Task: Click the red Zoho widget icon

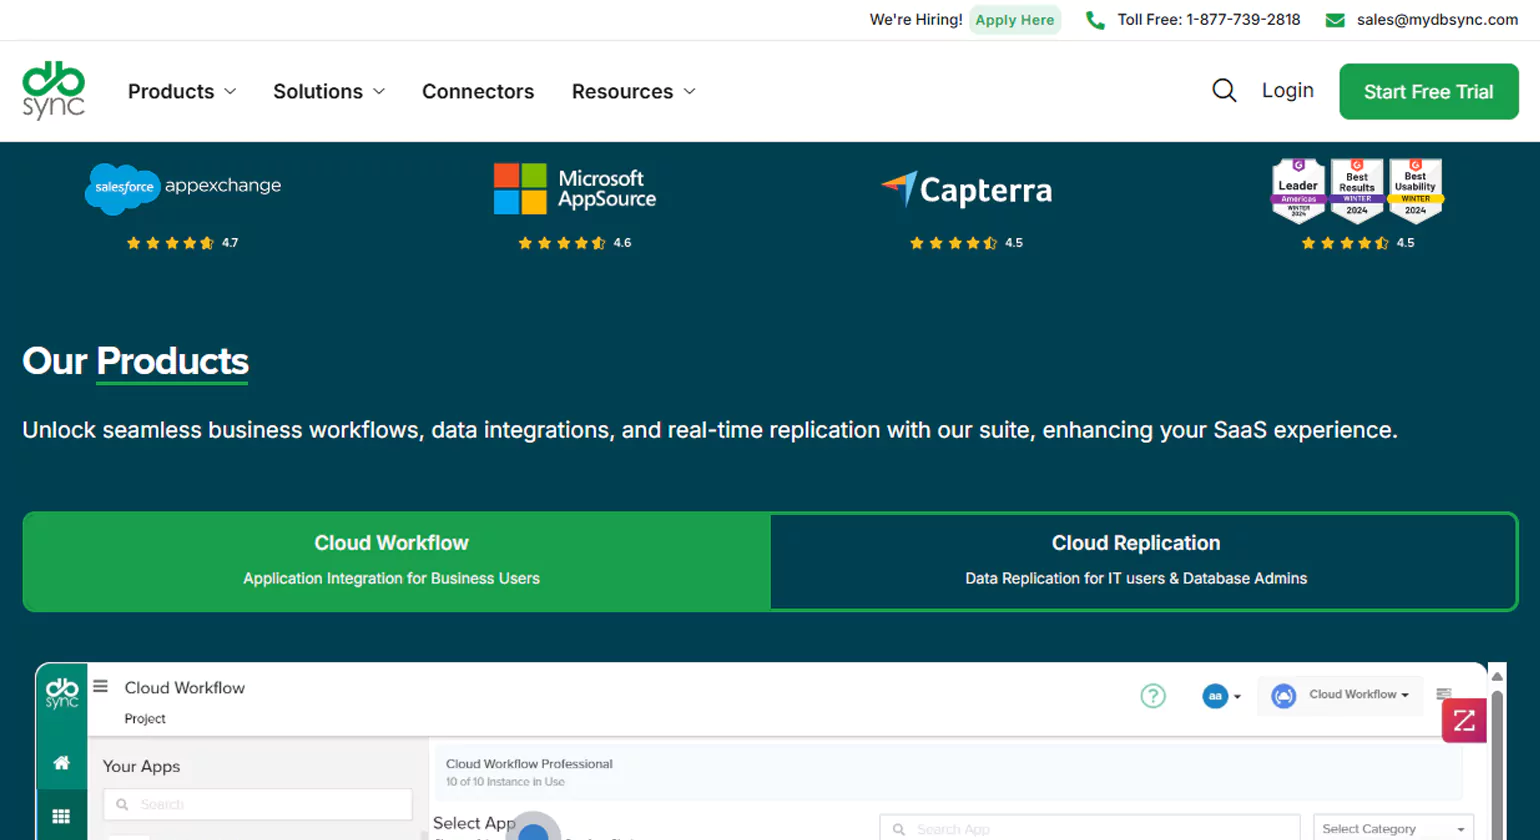Action: (x=1464, y=720)
